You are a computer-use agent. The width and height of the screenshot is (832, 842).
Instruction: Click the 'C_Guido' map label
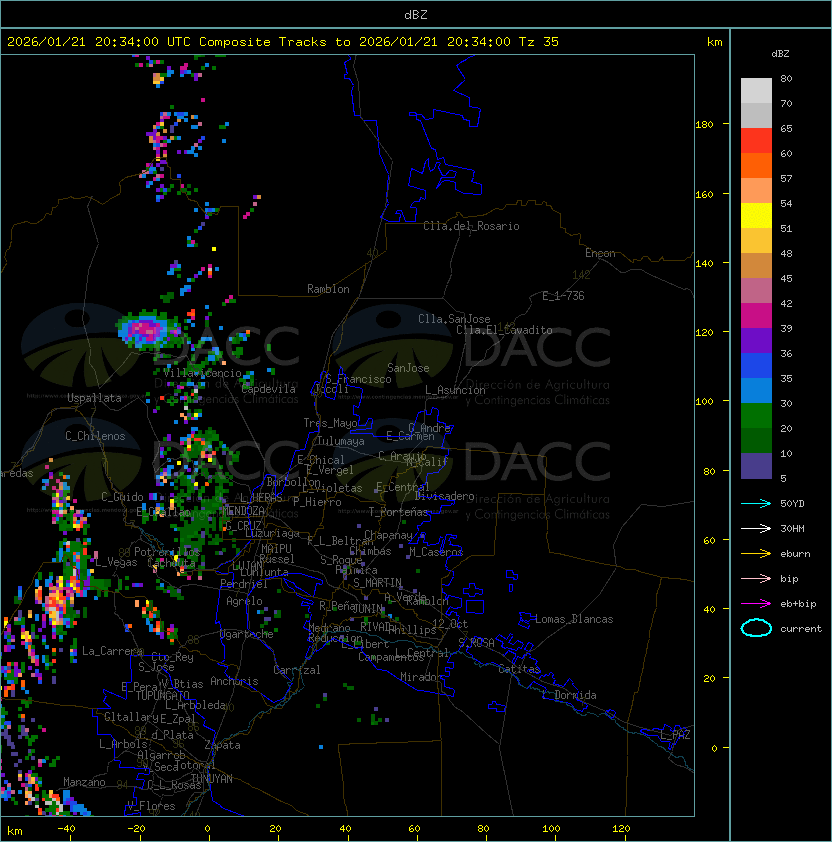(122, 497)
